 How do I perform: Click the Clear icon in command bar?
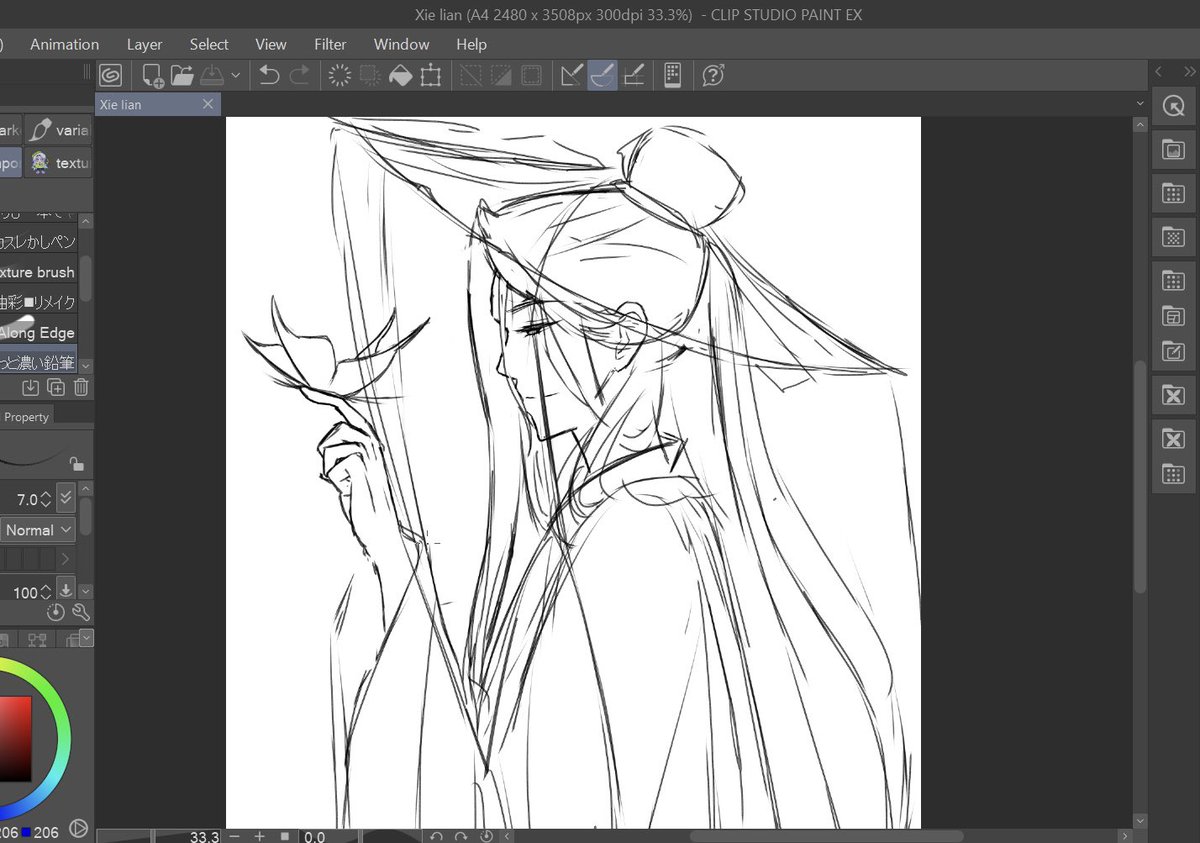pyautogui.click(x=340, y=75)
